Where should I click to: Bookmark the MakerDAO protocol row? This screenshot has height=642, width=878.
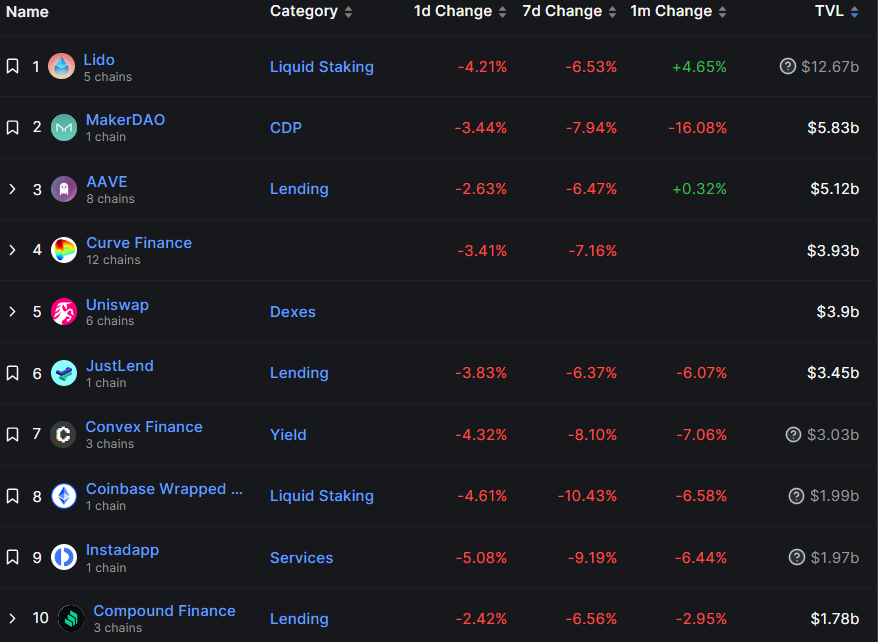click(12, 128)
